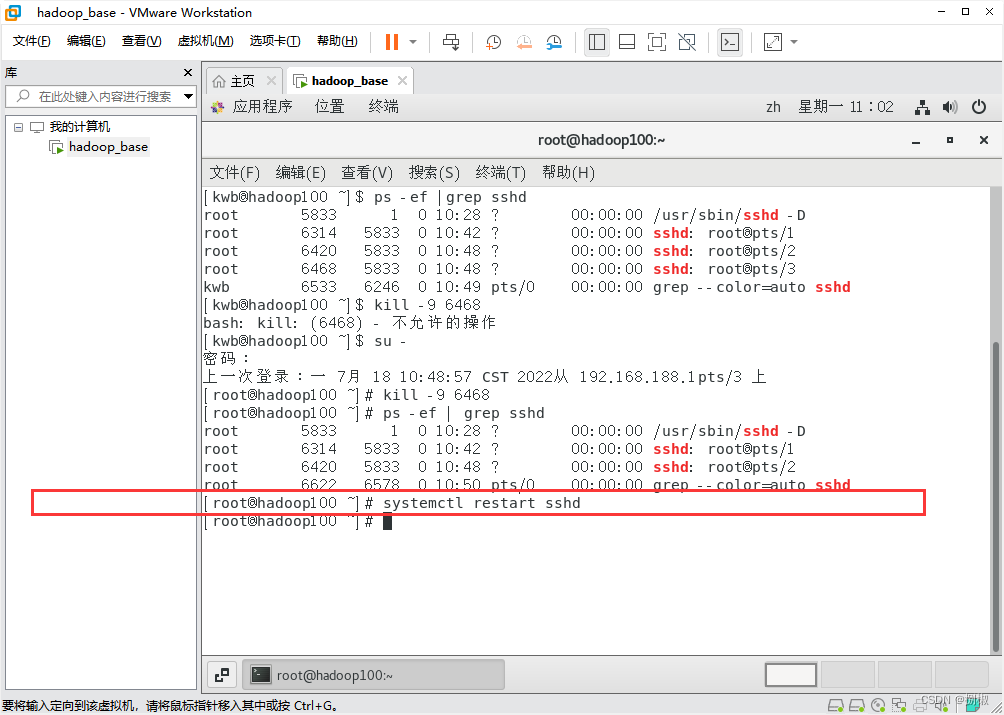Enter full screen mode
The width and height of the screenshot is (1004, 715).
(x=657, y=42)
